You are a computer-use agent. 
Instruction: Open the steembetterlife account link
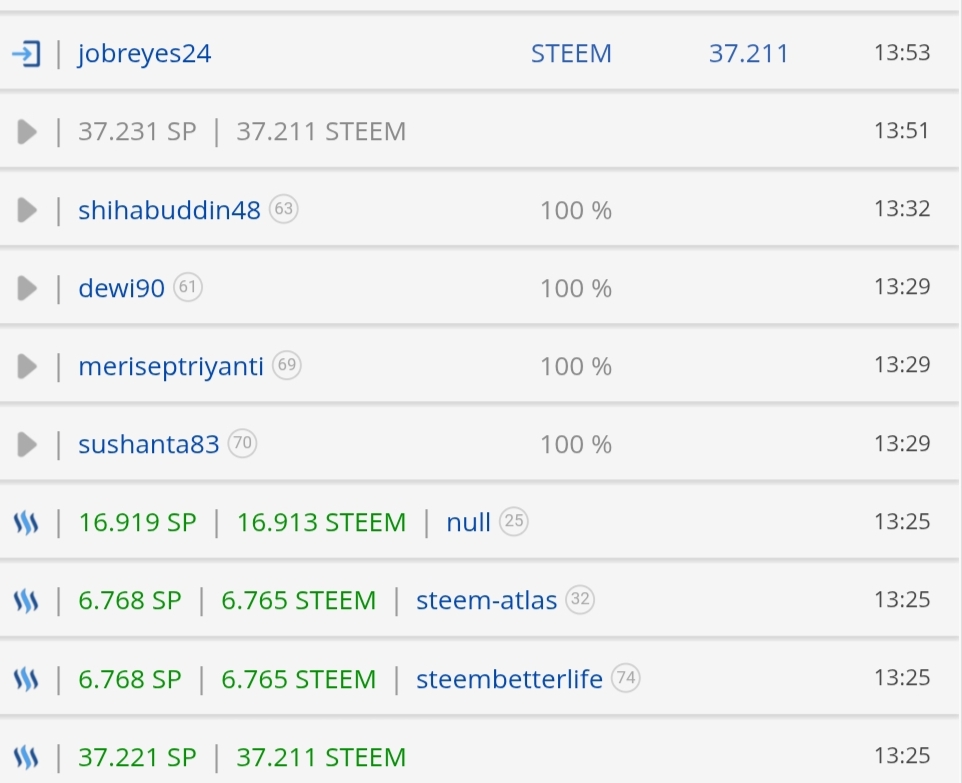[509, 679]
